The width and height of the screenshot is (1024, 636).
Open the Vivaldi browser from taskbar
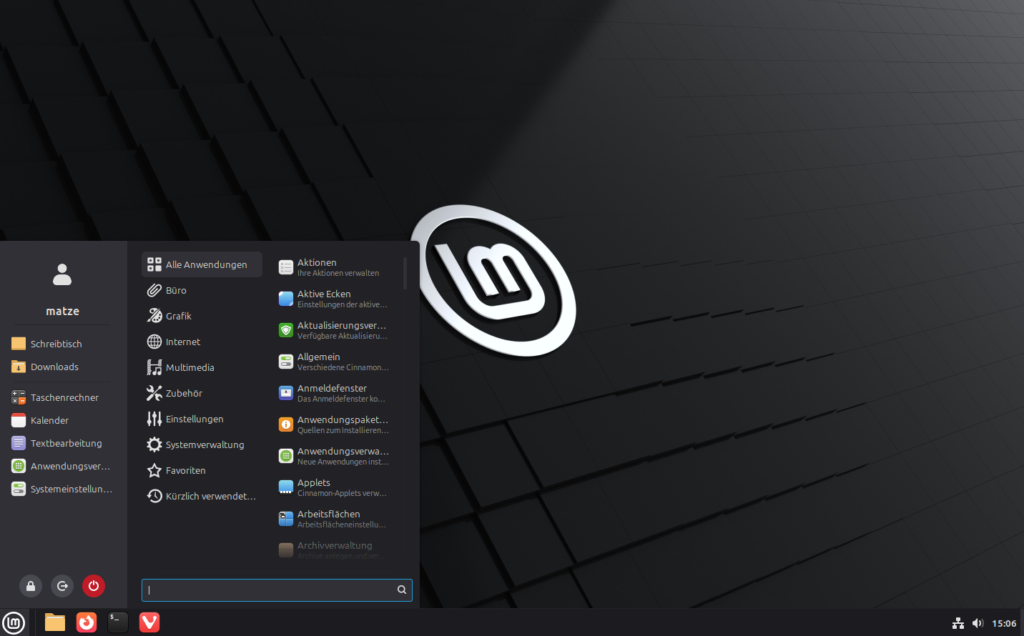pyautogui.click(x=149, y=622)
